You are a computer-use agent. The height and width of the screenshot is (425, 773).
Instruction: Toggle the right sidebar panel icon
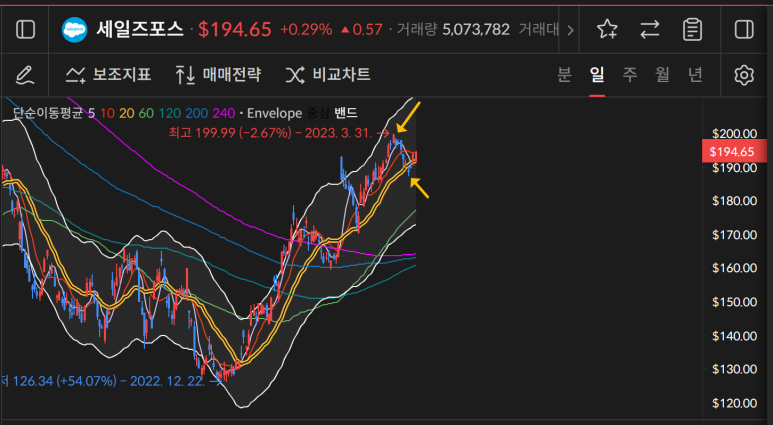[744, 30]
